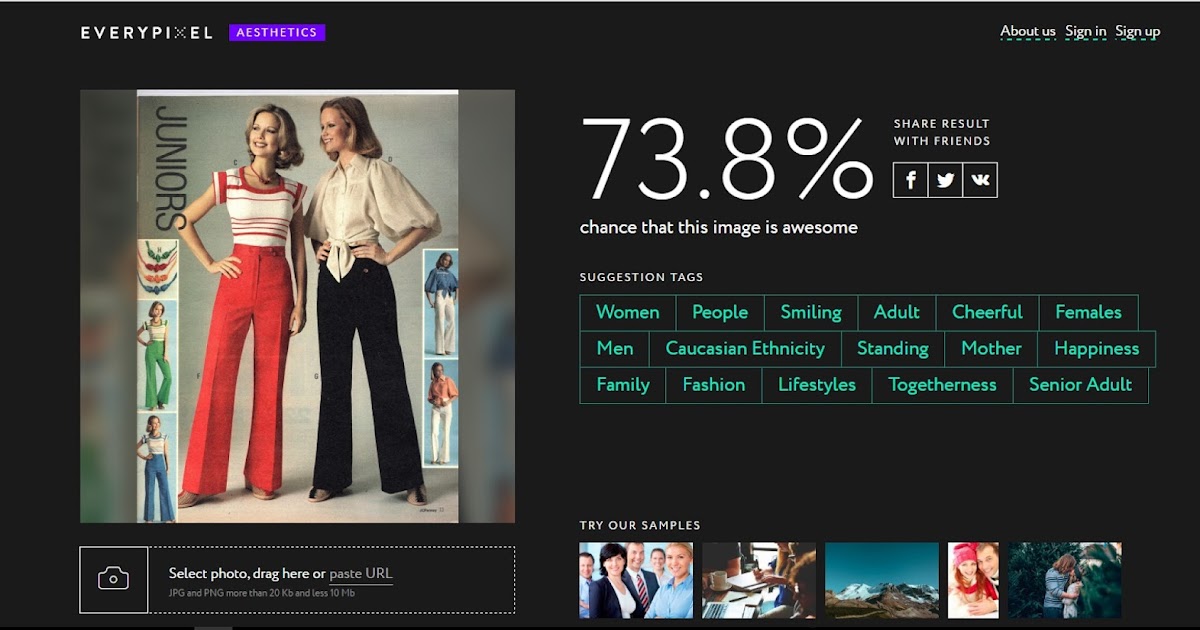The image size is (1200, 630).
Task: Click the Sign up link
Action: click(x=1138, y=31)
